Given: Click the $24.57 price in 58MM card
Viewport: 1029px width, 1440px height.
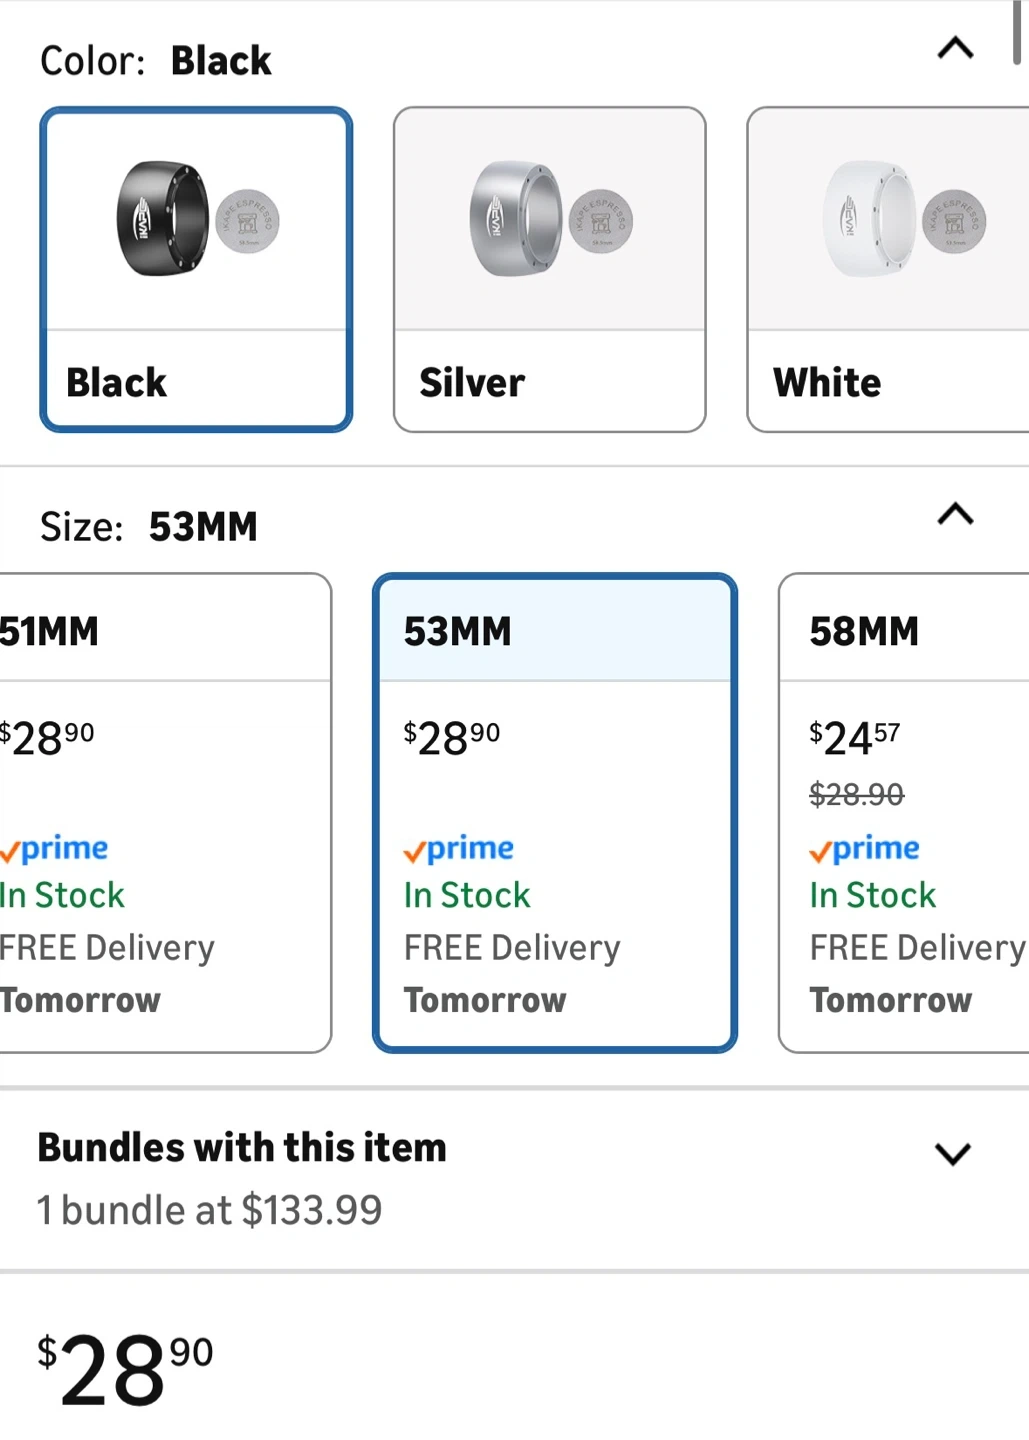Looking at the screenshot, I should [x=855, y=739].
